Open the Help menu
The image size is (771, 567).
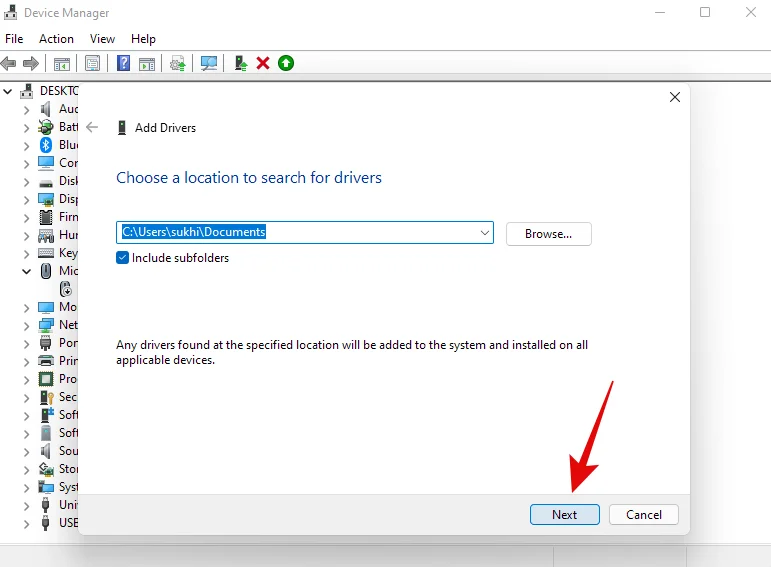[143, 39]
